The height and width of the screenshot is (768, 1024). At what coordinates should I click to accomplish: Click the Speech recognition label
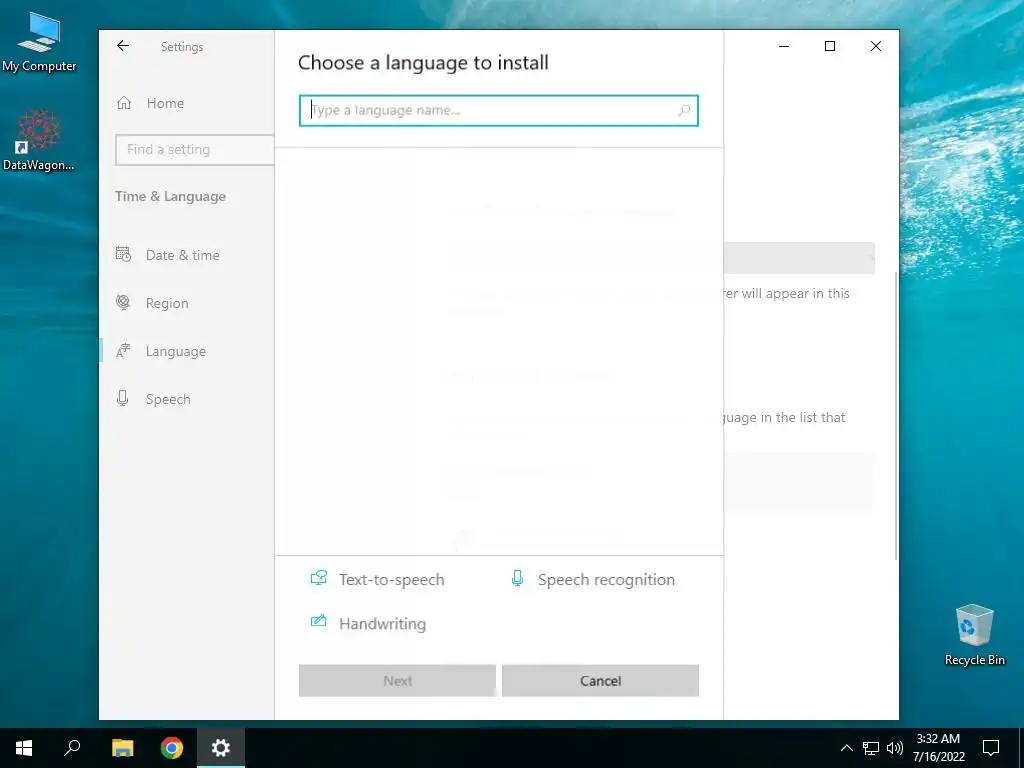click(606, 580)
